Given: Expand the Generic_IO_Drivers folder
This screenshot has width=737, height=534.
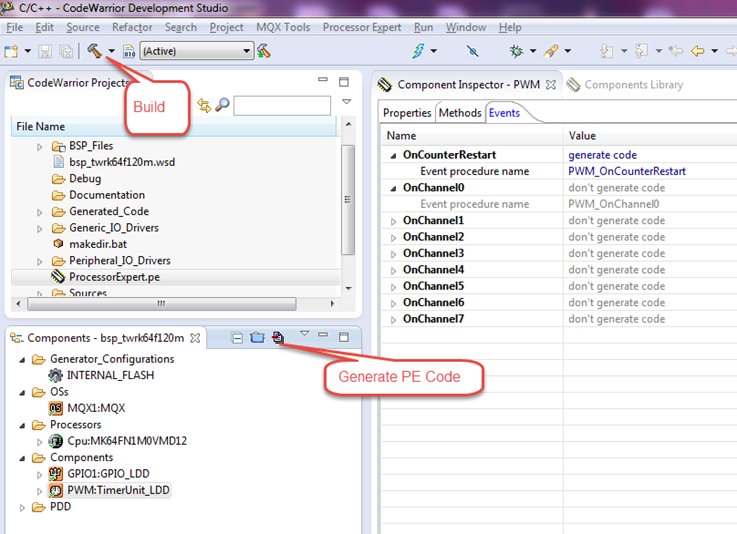Looking at the screenshot, I should pyautogui.click(x=40, y=229).
